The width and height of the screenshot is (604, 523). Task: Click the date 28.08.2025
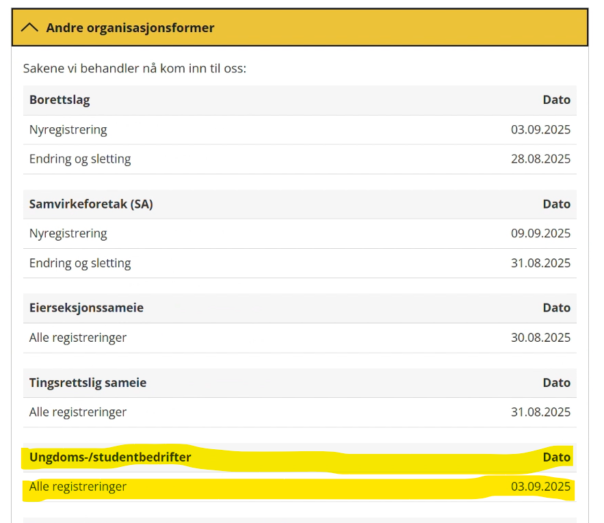(x=540, y=159)
